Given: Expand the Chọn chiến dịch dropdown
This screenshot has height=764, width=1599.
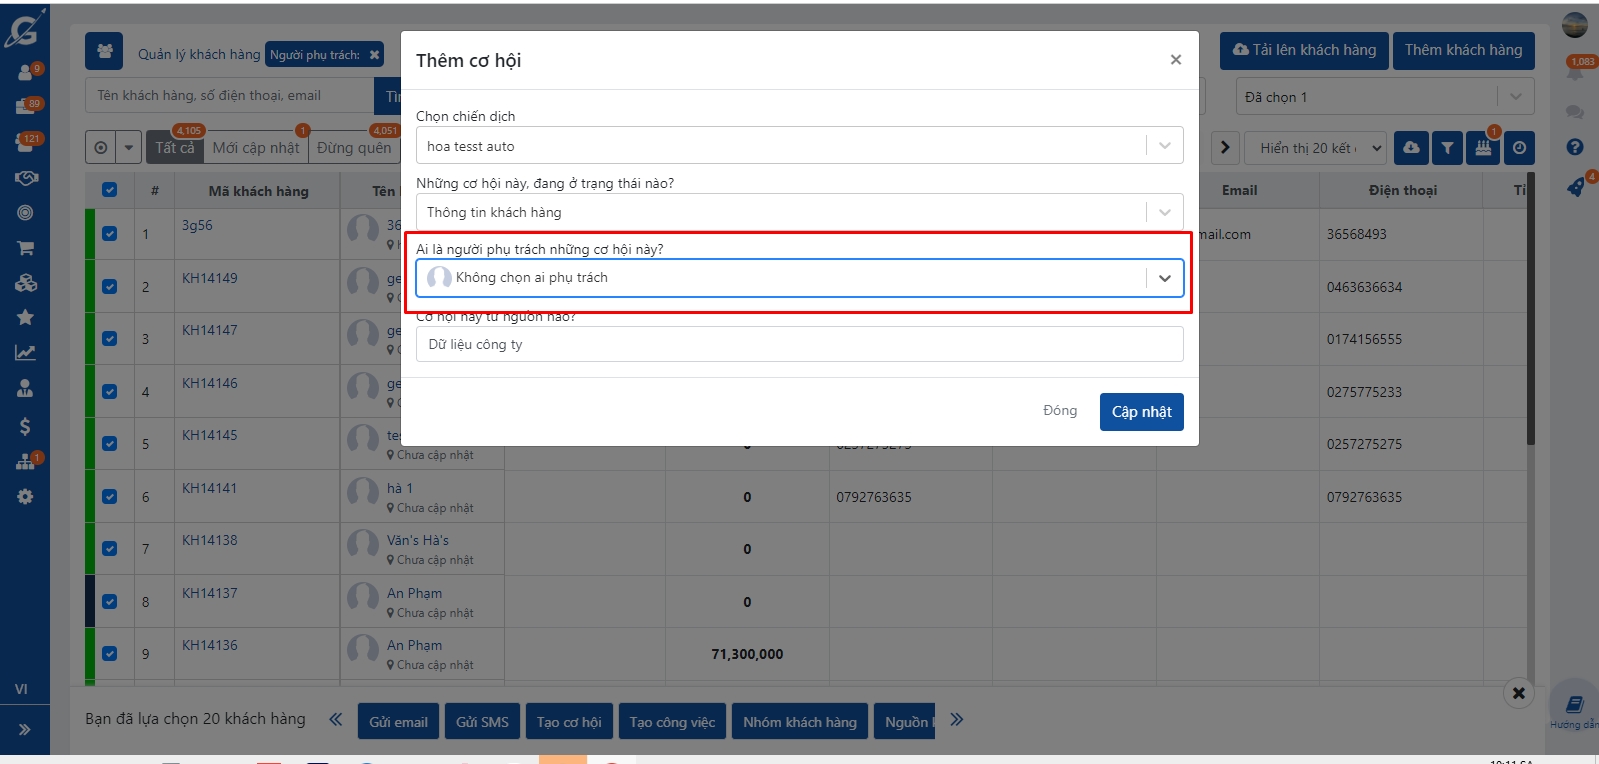Looking at the screenshot, I should 1164,146.
